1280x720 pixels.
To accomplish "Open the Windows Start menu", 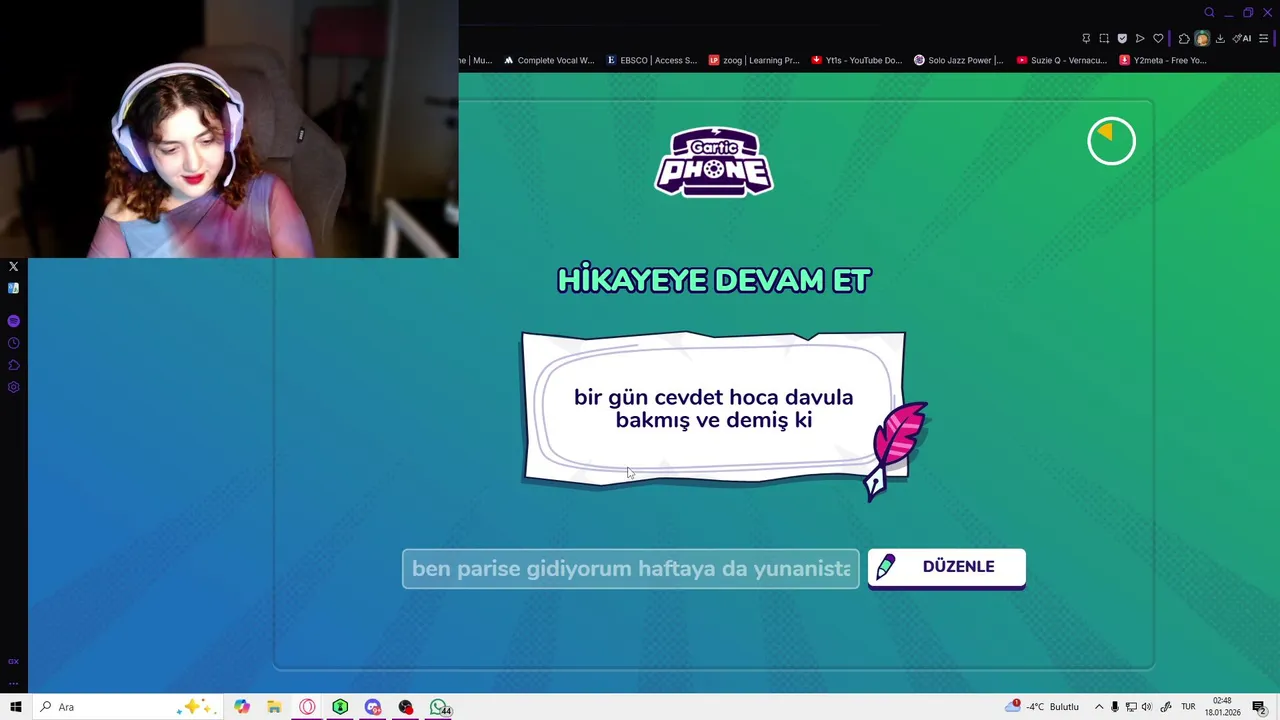I will [x=16, y=707].
